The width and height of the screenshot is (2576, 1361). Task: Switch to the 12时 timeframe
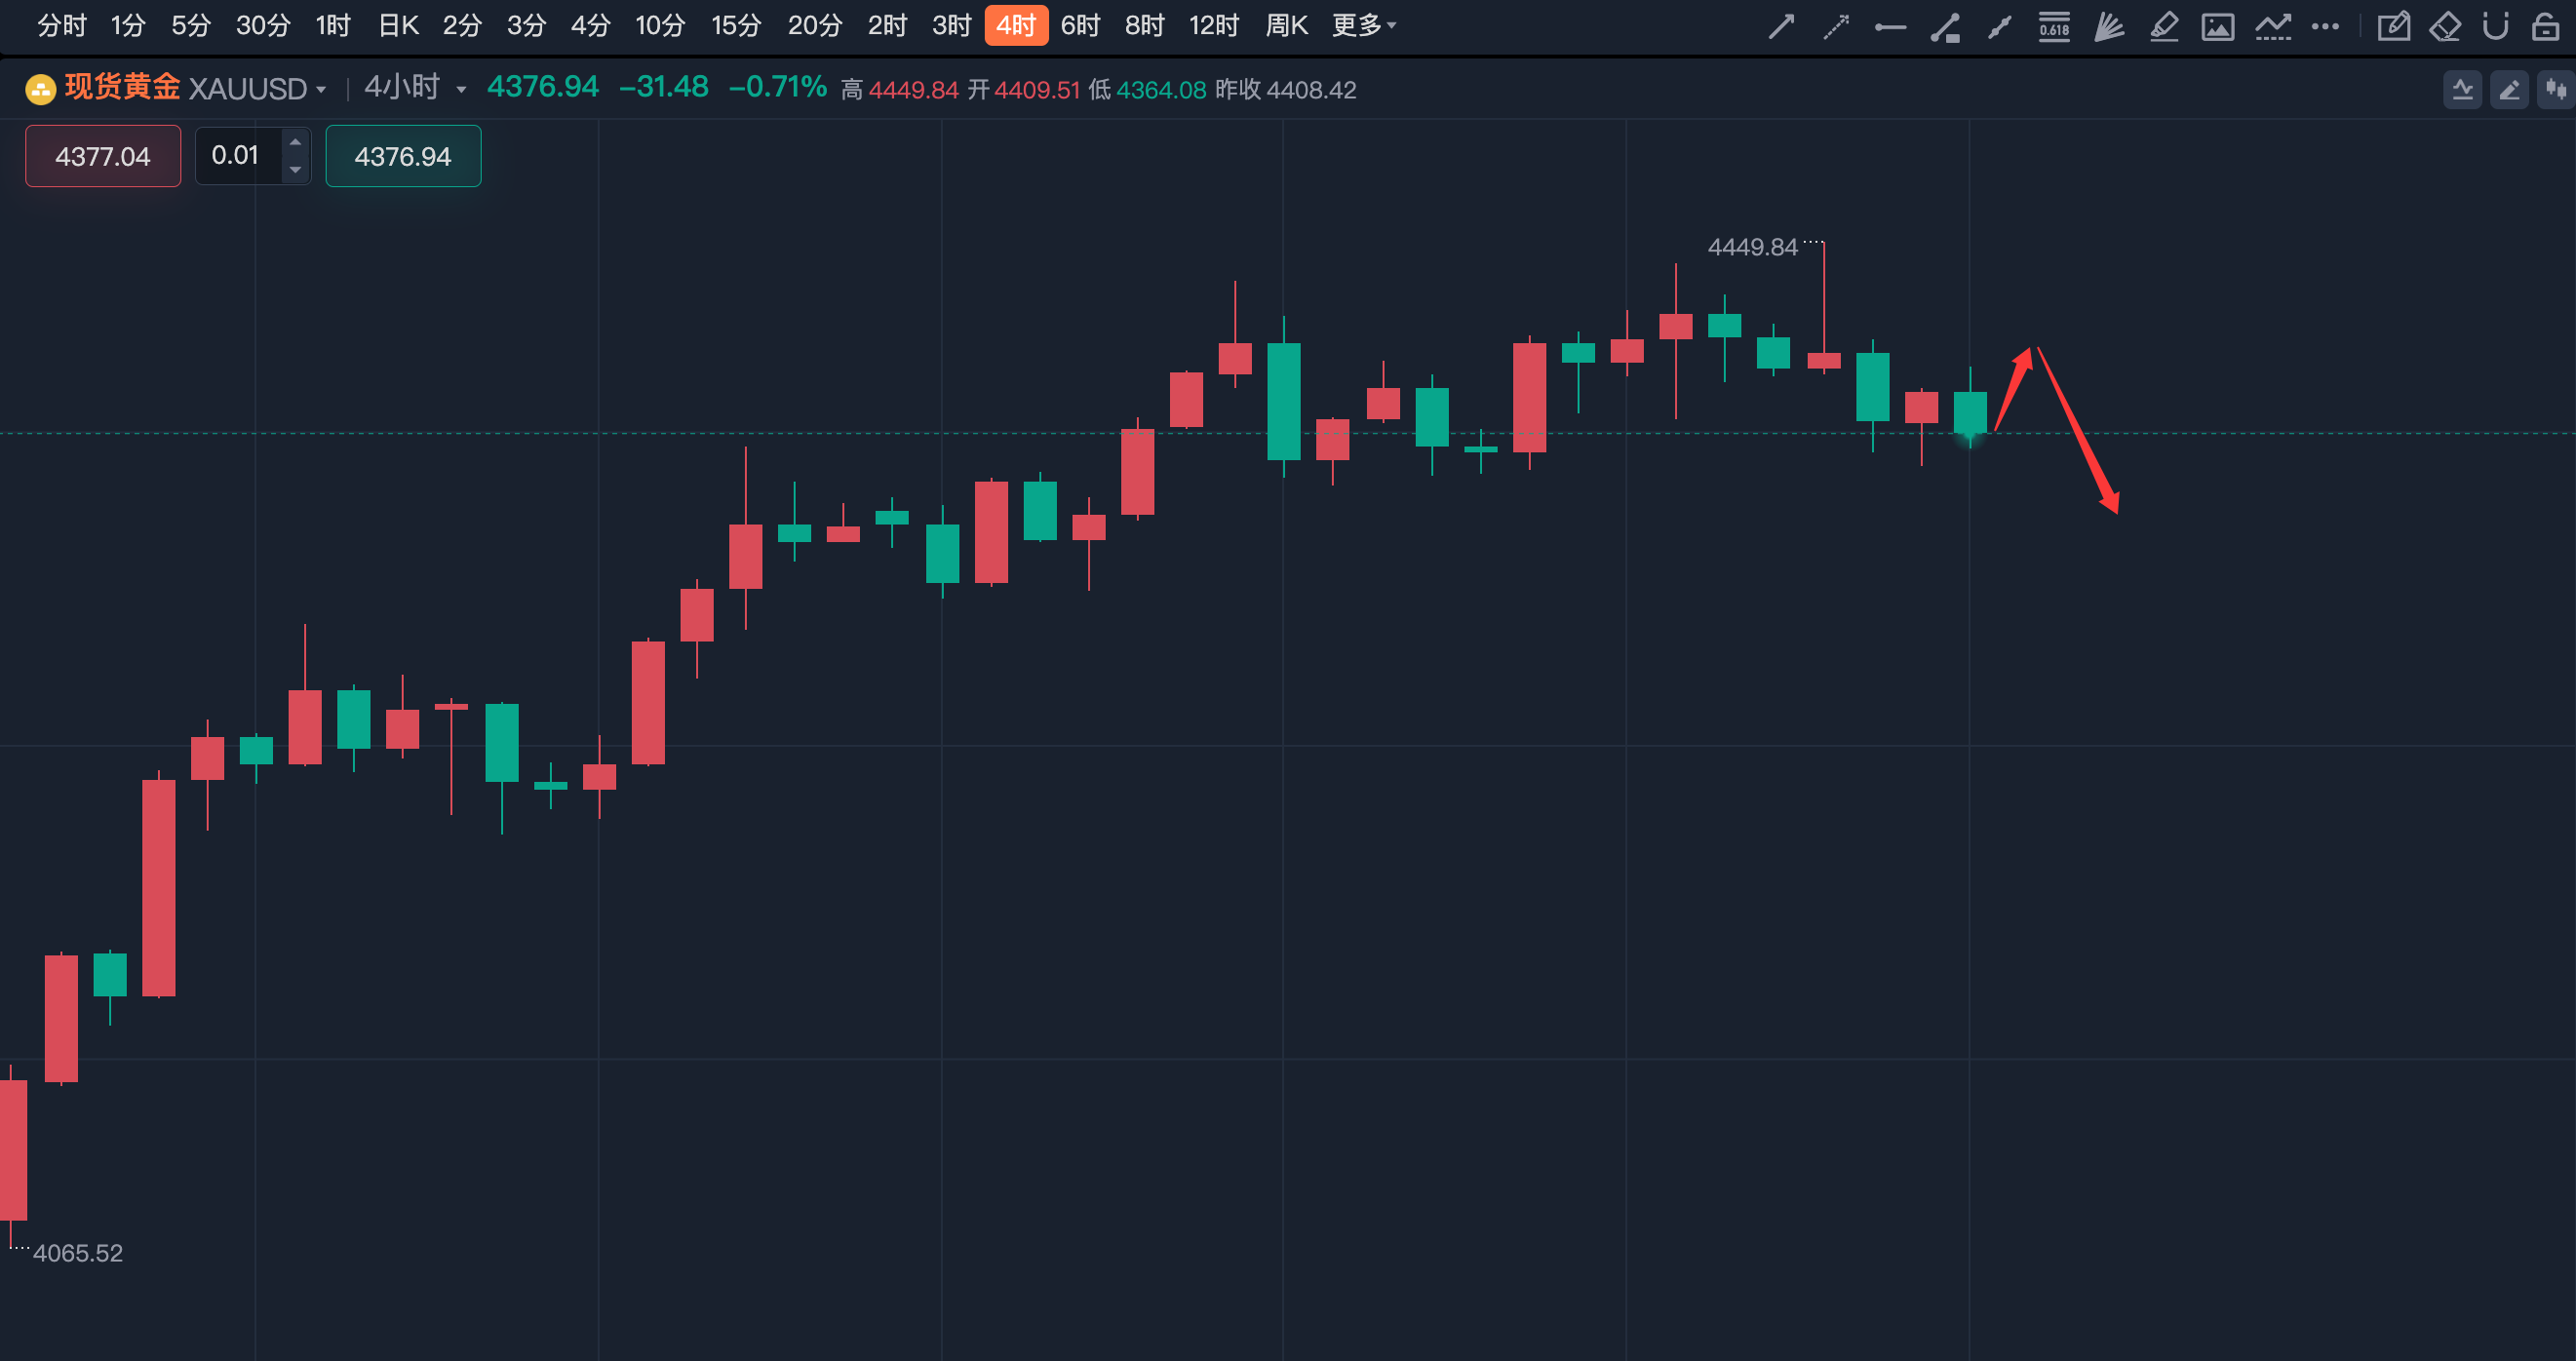(x=1214, y=25)
